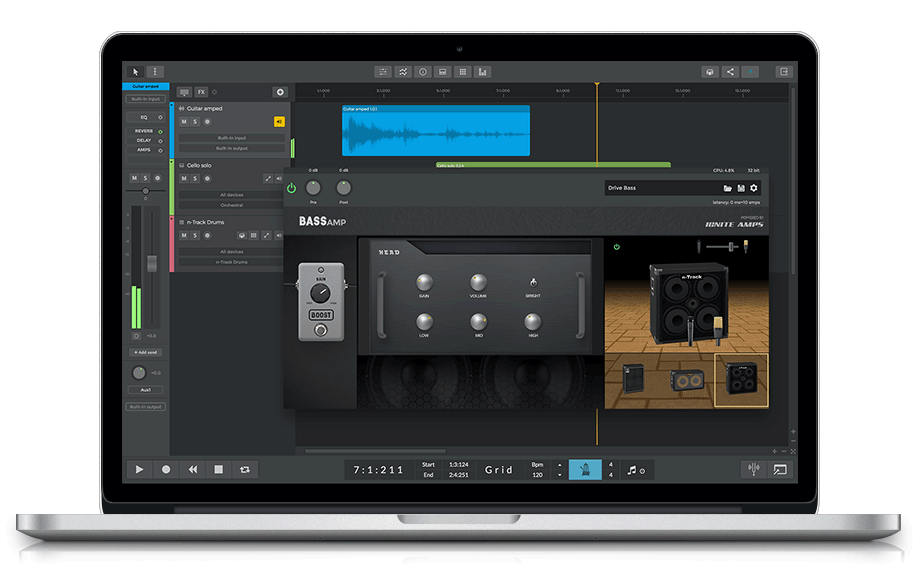Solo the Cello solo track
924x577 pixels.
coord(194,178)
